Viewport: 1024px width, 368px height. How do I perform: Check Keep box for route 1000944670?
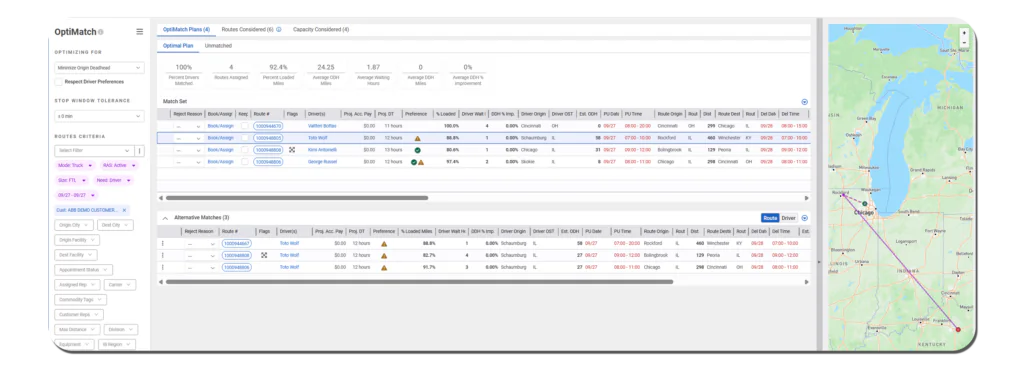[x=244, y=126]
